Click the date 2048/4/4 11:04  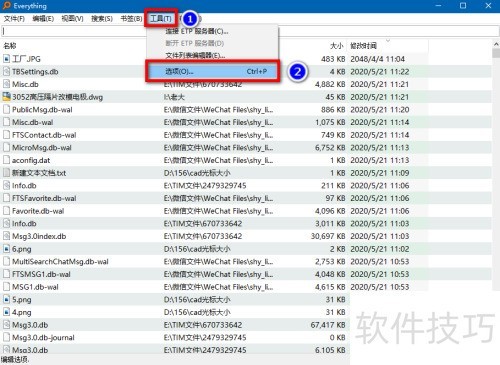coord(377,59)
